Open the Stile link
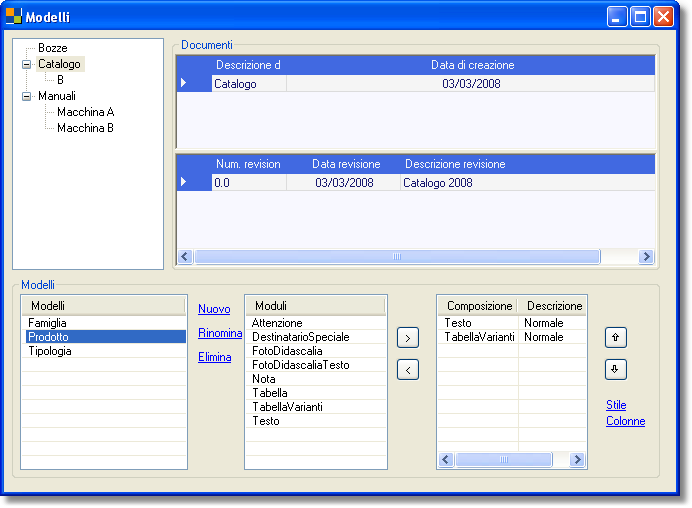Image resolution: width=692 pixels, height=508 pixels. (x=616, y=405)
